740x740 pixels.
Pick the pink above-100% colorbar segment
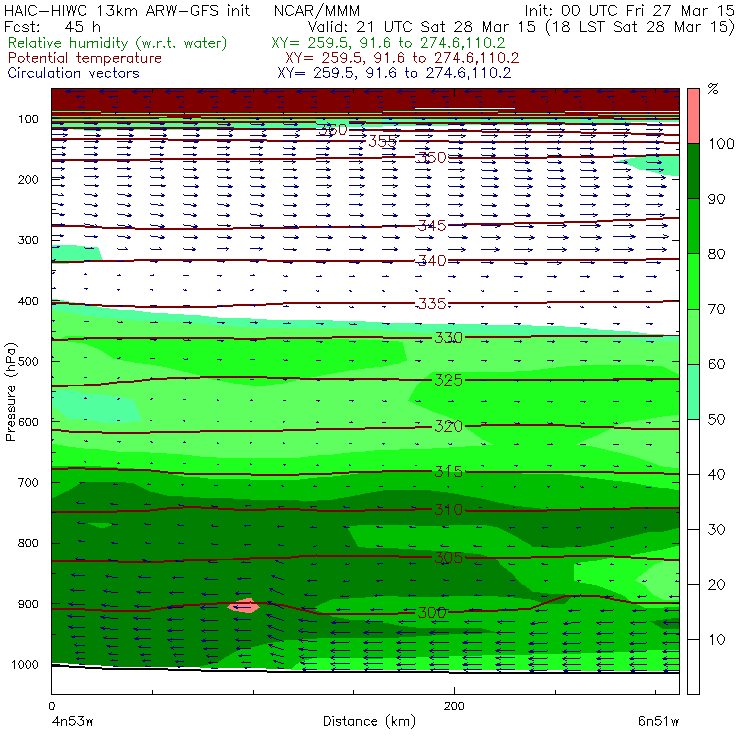click(693, 116)
